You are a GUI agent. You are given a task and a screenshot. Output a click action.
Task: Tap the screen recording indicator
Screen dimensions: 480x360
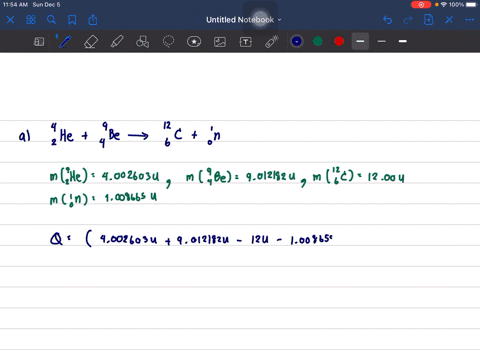pyautogui.click(x=421, y=5)
